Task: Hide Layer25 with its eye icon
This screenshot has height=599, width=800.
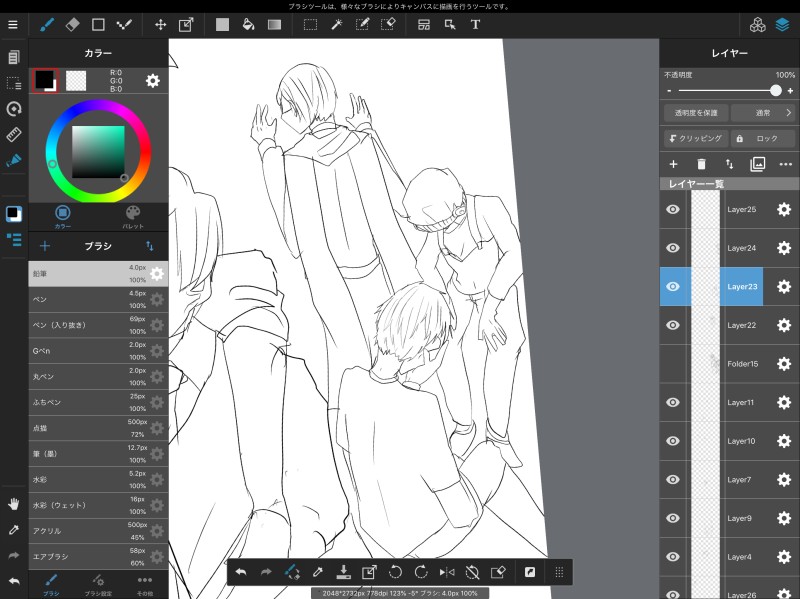Action: [673, 209]
